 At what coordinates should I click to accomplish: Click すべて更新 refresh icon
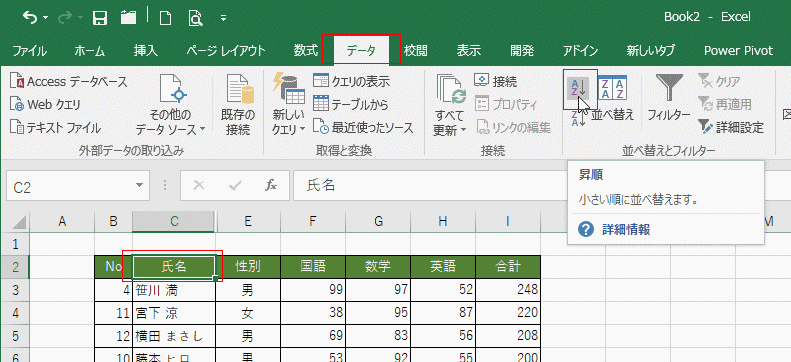[449, 105]
